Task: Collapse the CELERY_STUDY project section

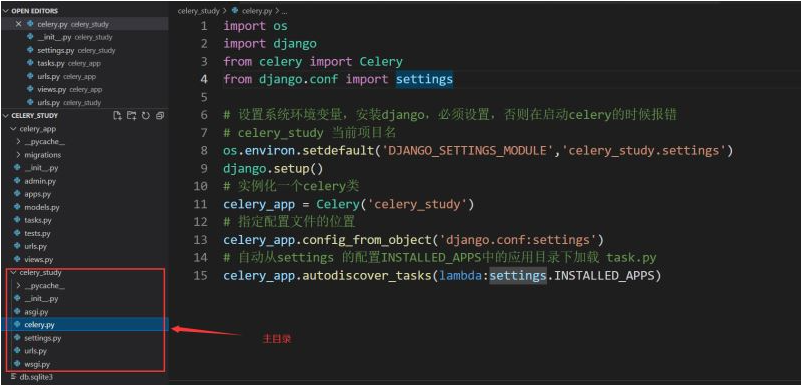Action: [7, 116]
